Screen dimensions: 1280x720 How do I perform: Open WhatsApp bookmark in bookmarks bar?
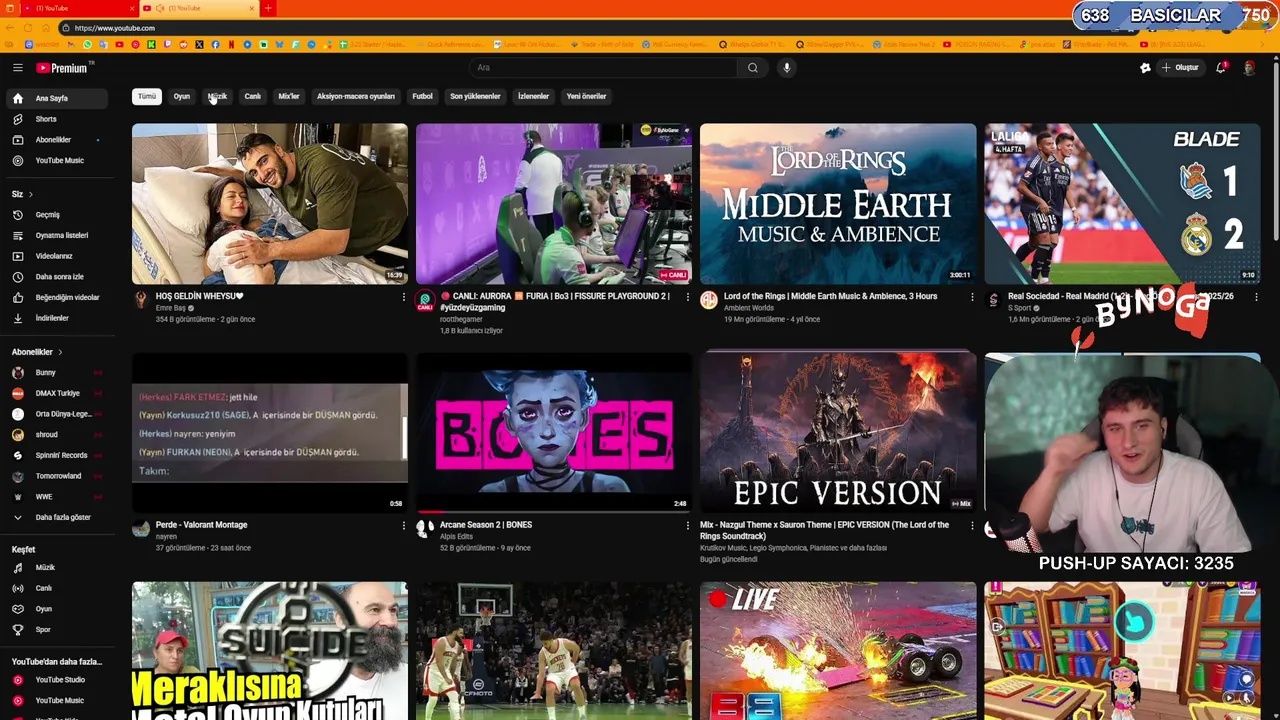click(x=87, y=45)
